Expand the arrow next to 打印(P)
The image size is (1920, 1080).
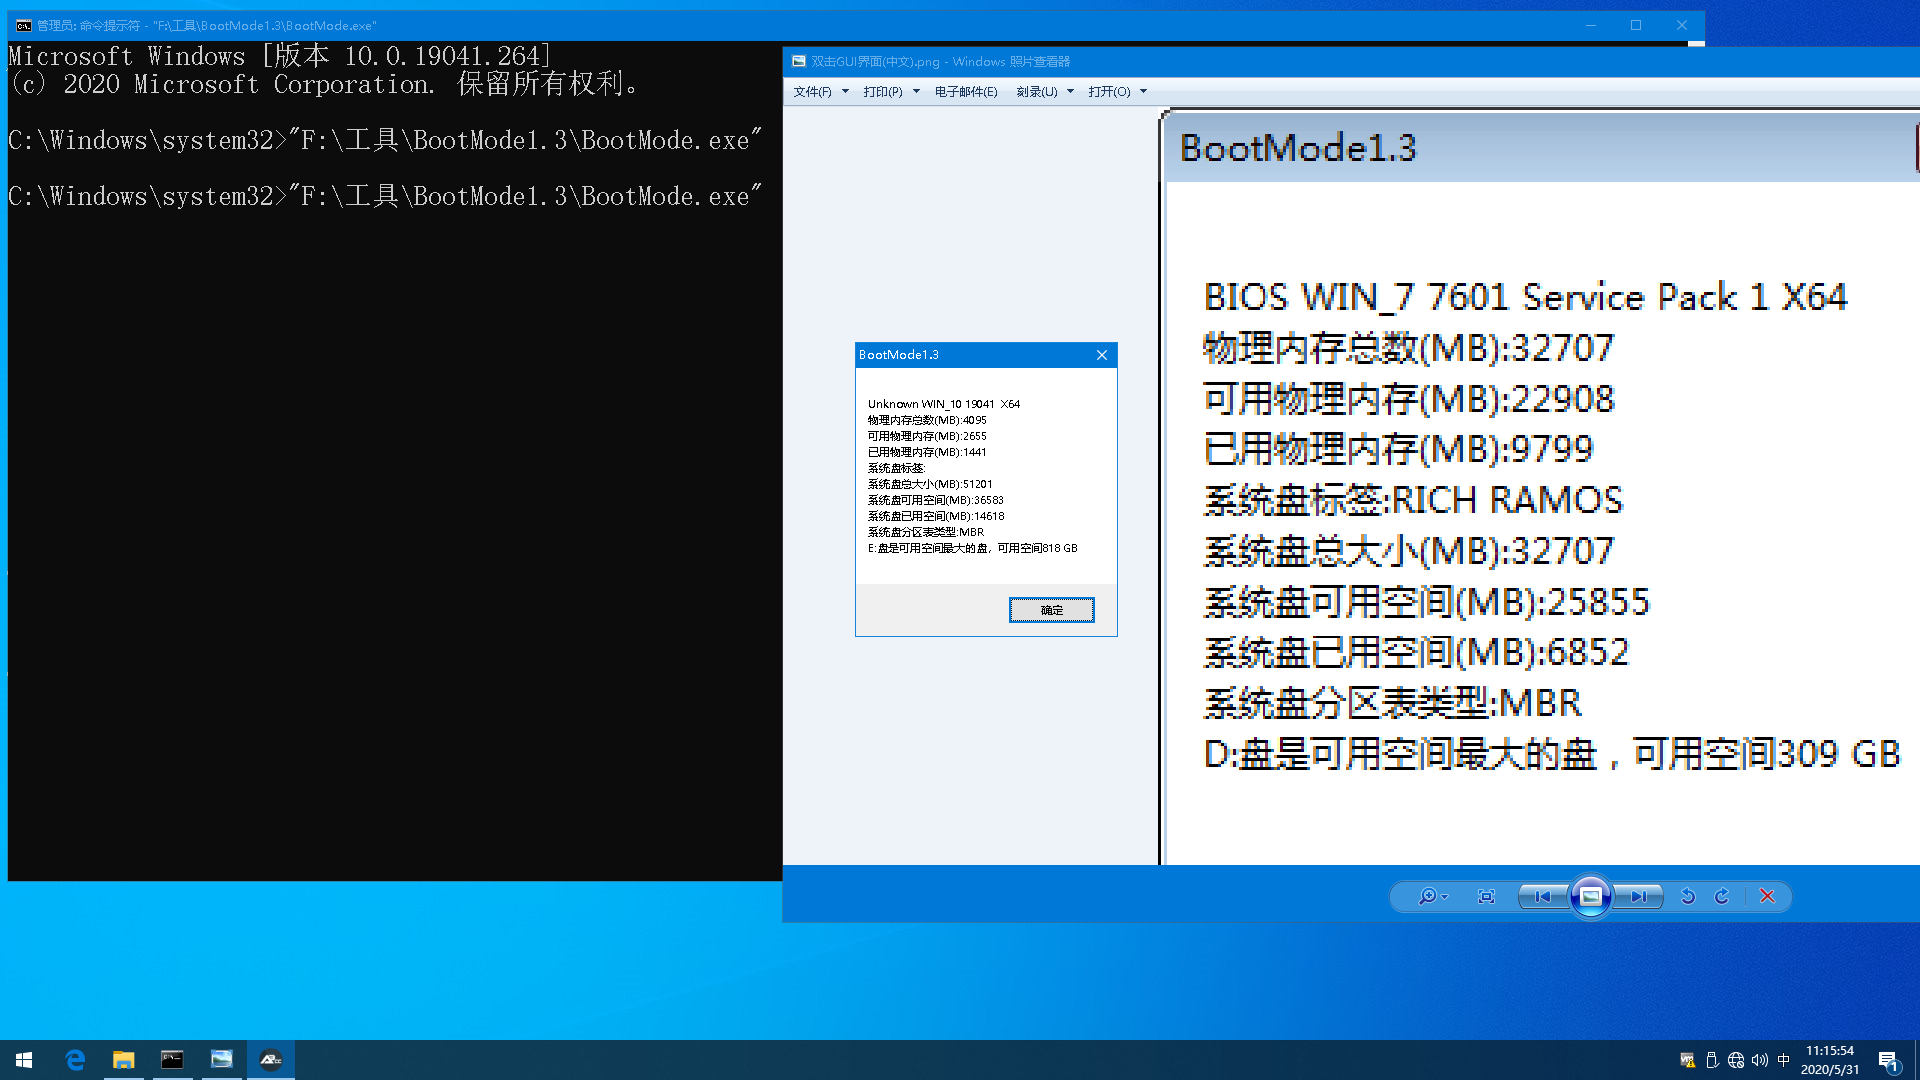[916, 92]
